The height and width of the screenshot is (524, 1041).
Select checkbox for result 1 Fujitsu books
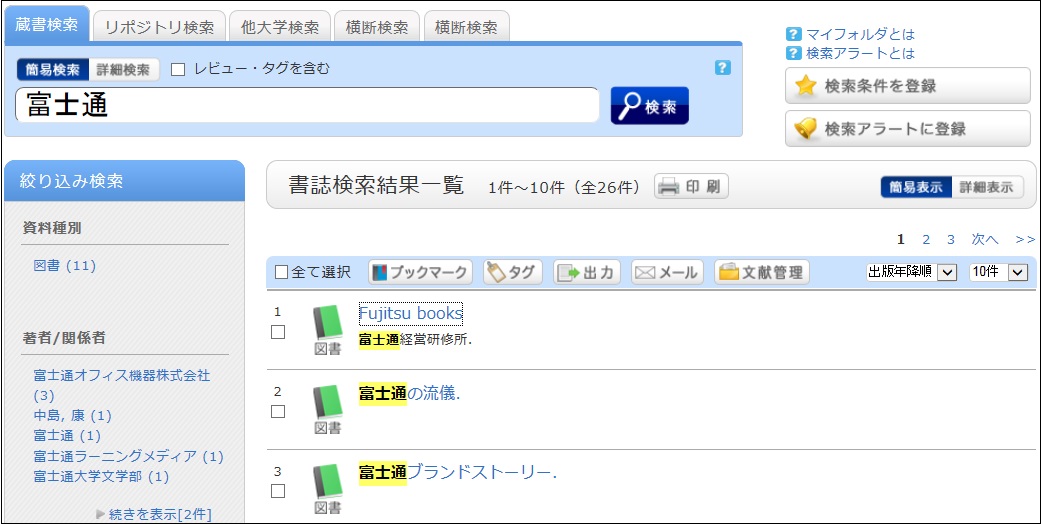278,332
